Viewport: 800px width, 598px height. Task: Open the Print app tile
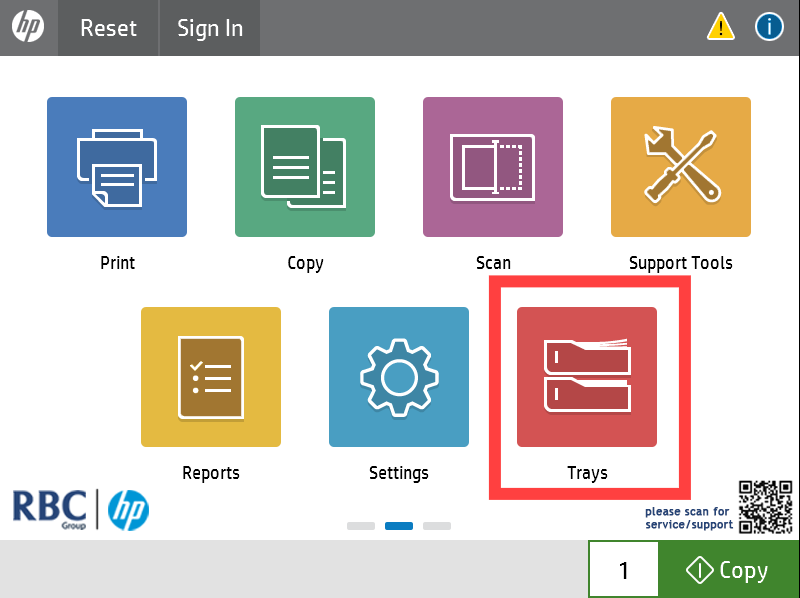pos(117,167)
